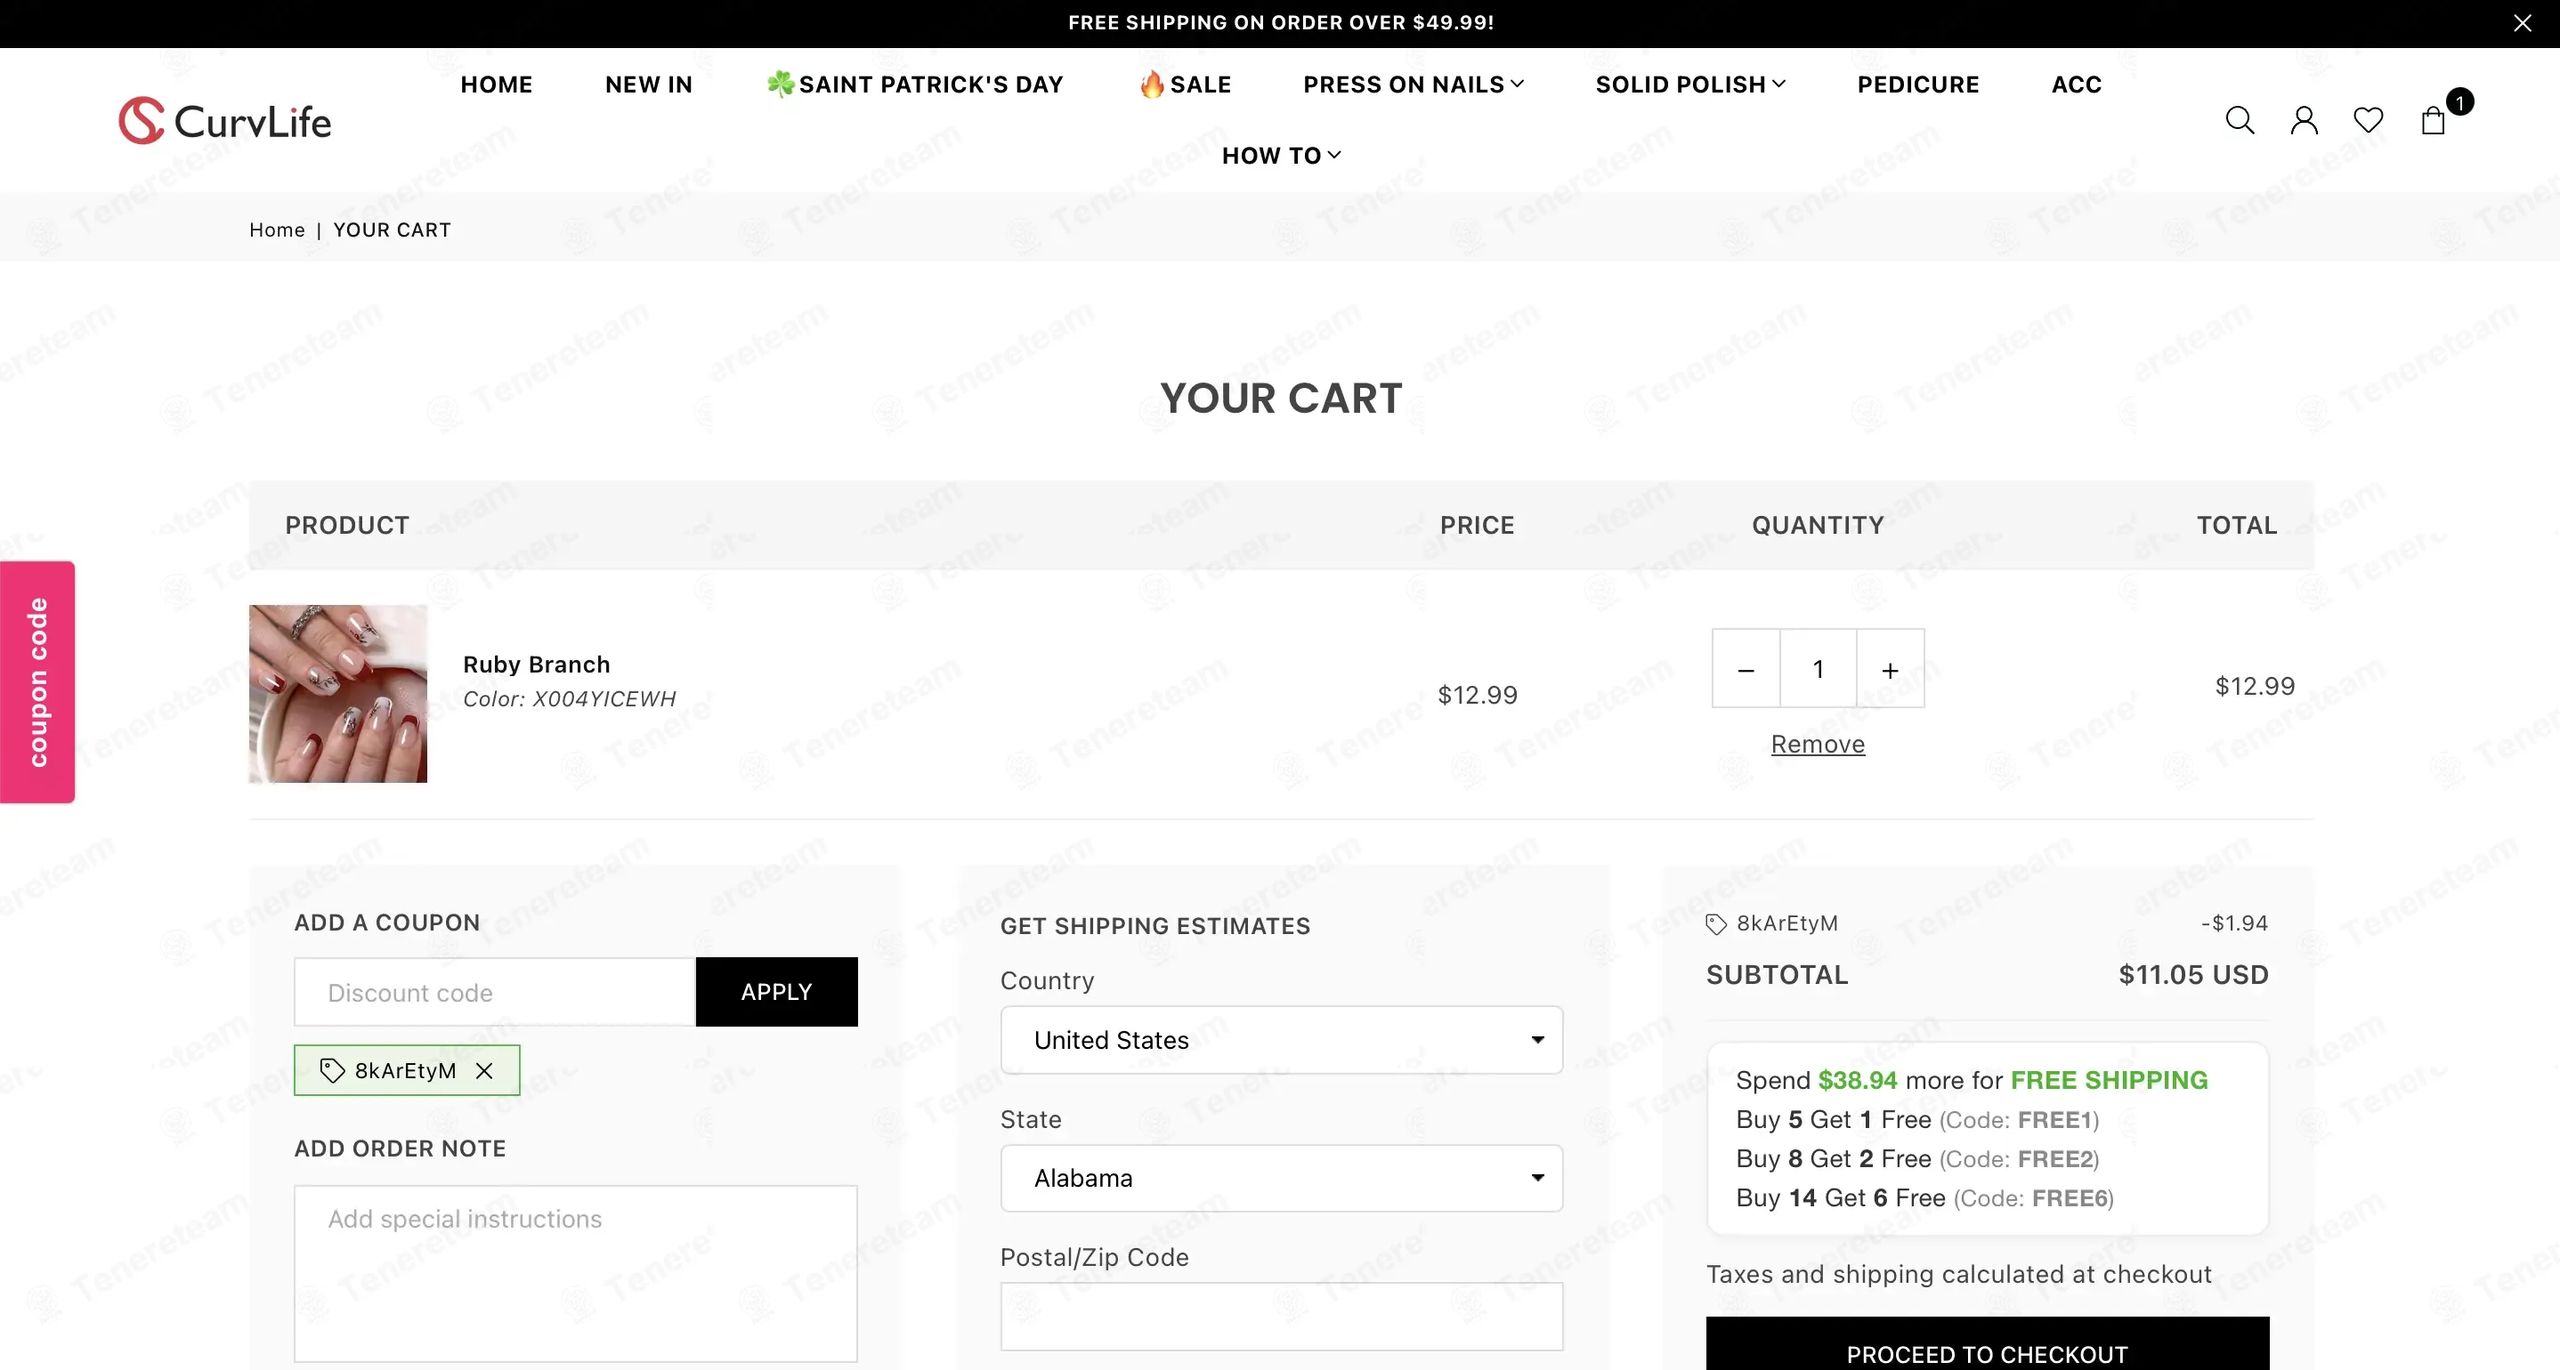The height and width of the screenshot is (1370, 2560).
Task: Click the tag icon in coupon chip
Action: pyautogui.click(x=332, y=1071)
